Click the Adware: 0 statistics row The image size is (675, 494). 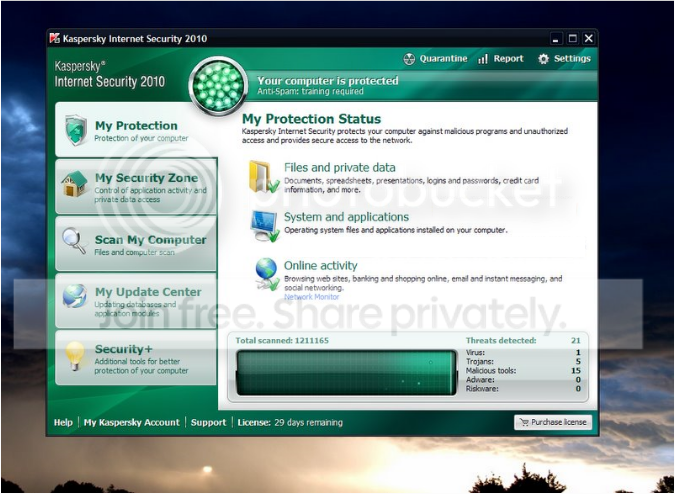523,380
